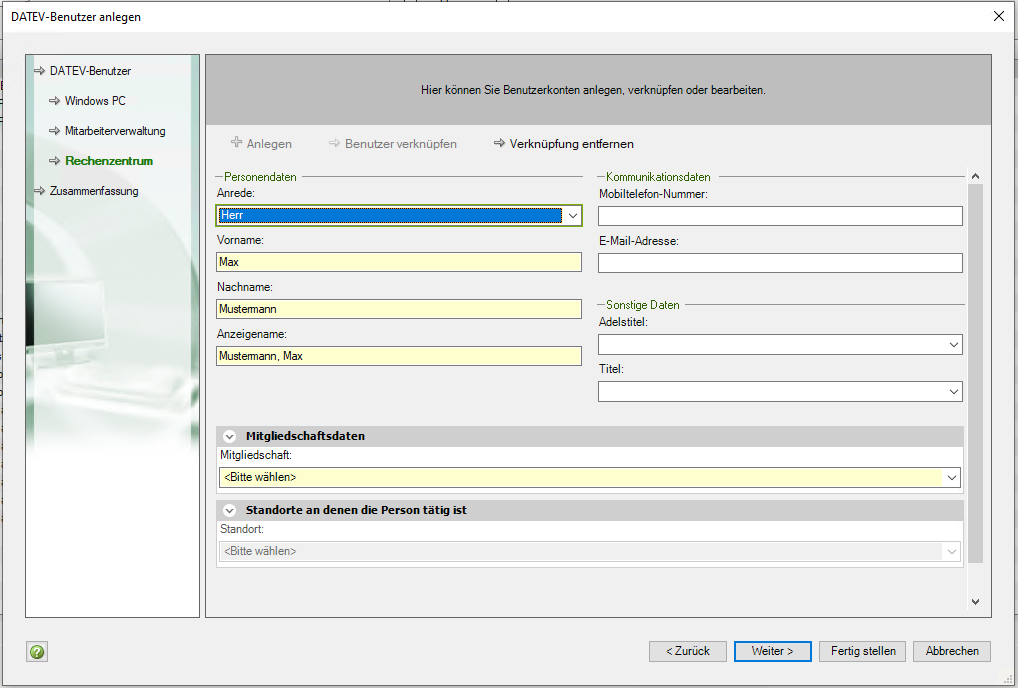Click the arrow icon next to DATEV-Benutzer

coord(40,71)
